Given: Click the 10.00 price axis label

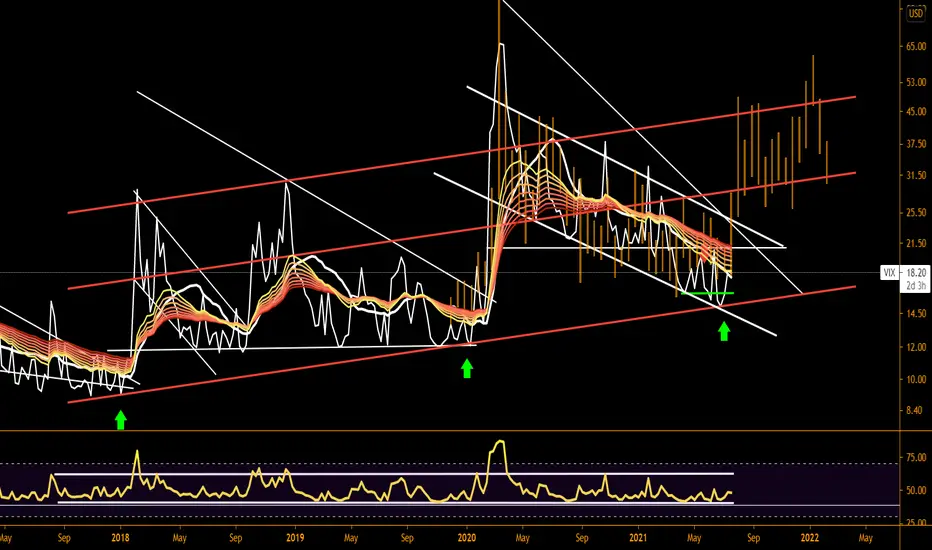Looking at the screenshot, I should [x=916, y=379].
